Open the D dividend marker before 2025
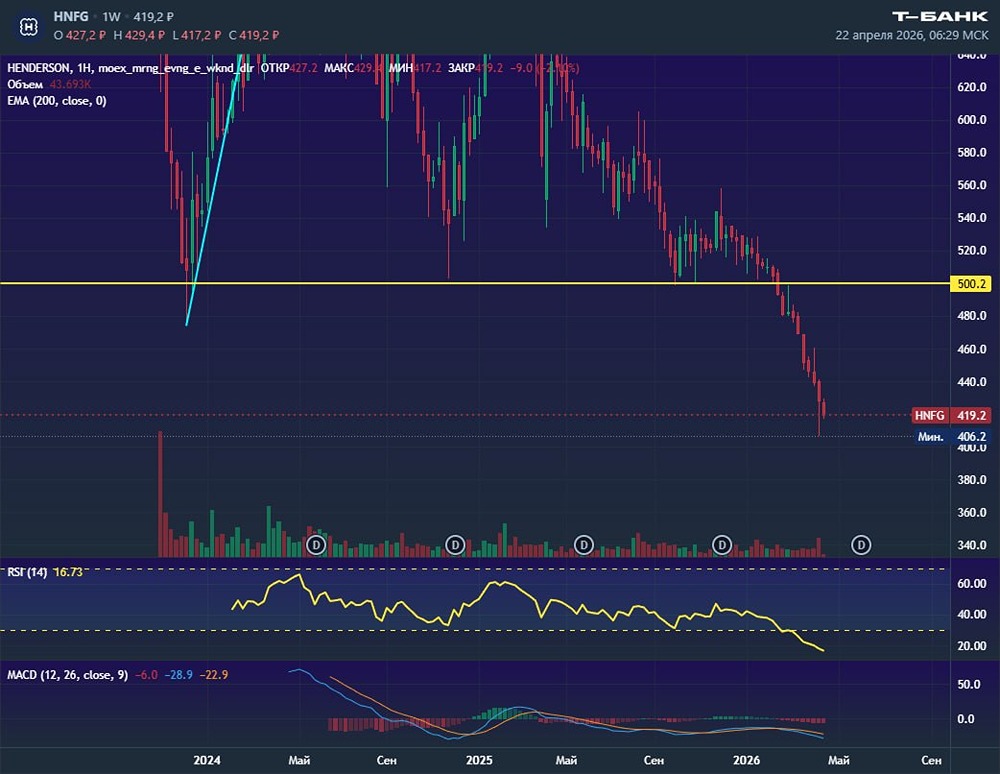 [454, 545]
